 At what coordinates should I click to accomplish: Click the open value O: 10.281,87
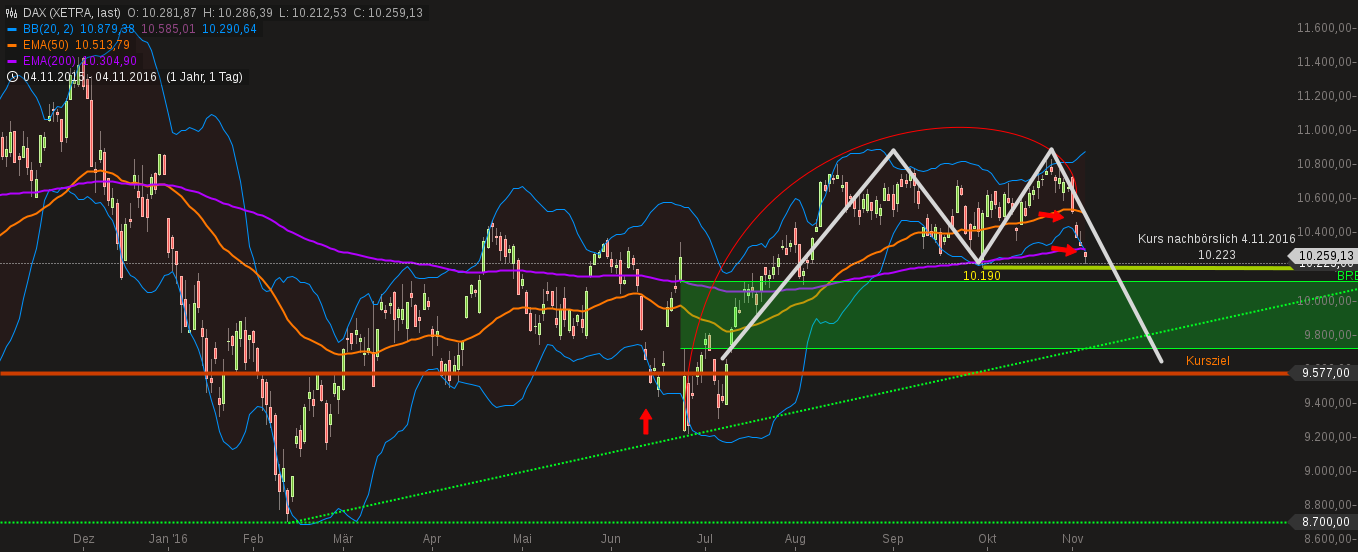pos(163,13)
